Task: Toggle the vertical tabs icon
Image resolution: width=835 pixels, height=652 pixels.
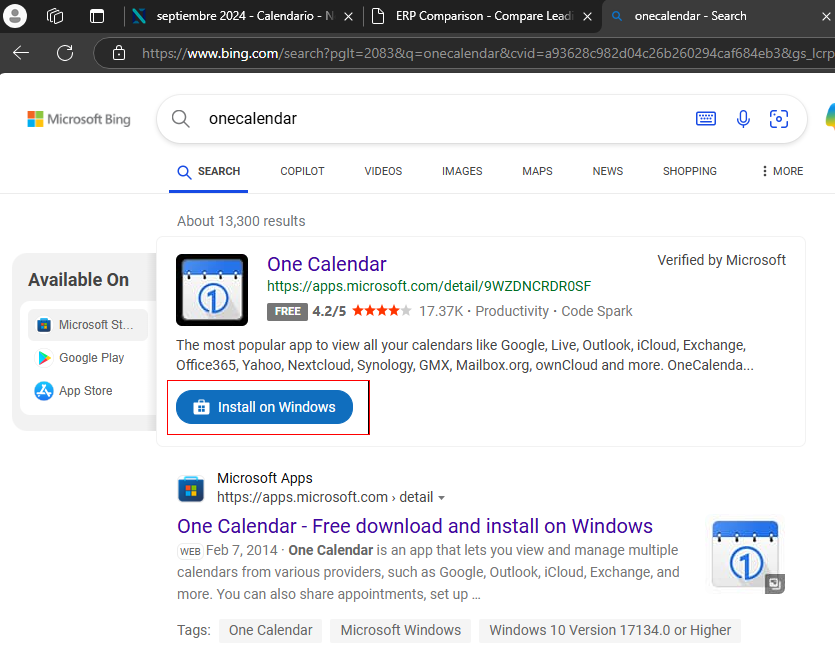Action: 97,16
